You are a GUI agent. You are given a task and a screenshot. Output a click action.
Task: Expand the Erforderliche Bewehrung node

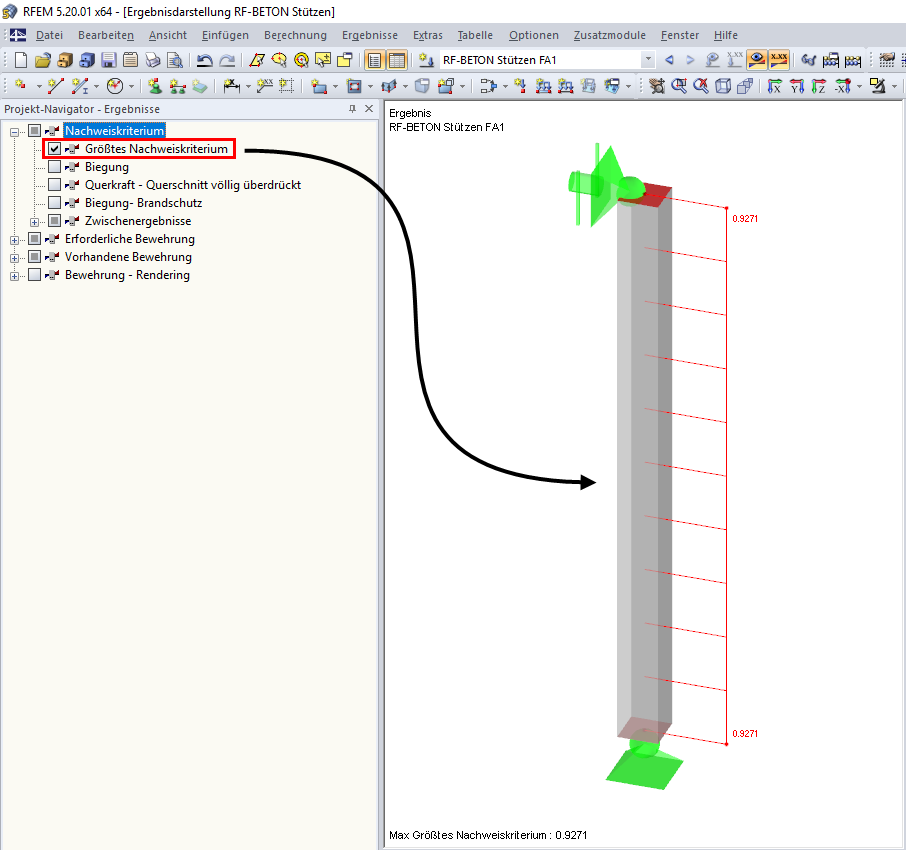[x=14, y=240]
